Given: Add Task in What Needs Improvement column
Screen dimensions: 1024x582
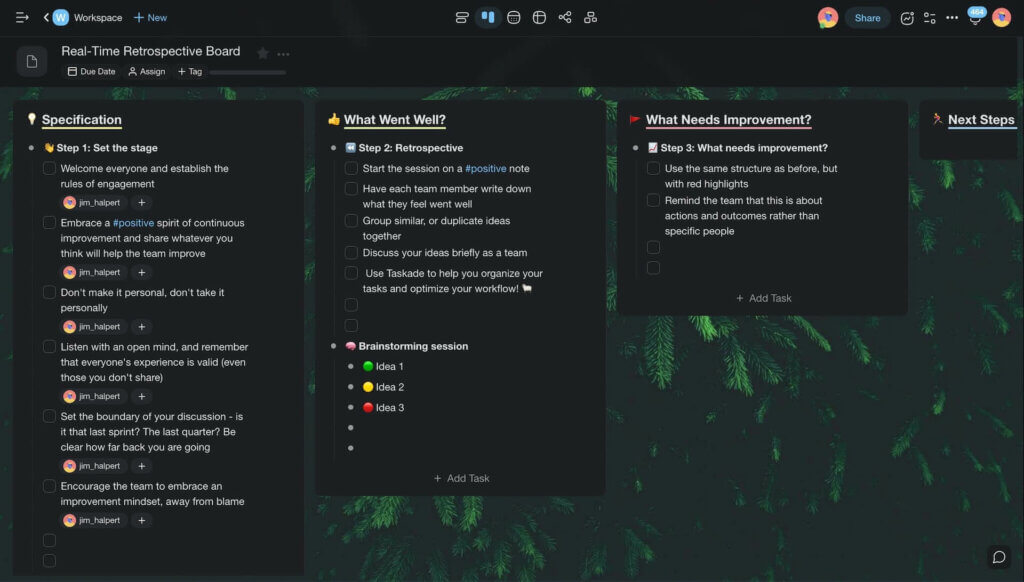Looking at the screenshot, I should pos(763,298).
